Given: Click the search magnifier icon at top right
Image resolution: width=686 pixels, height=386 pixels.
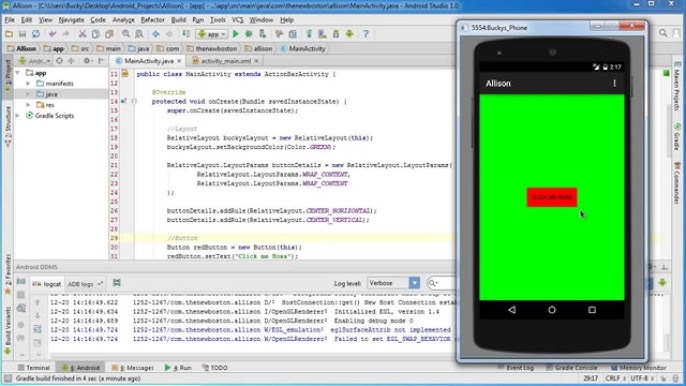Looking at the screenshot, I should [x=663, y=33].
